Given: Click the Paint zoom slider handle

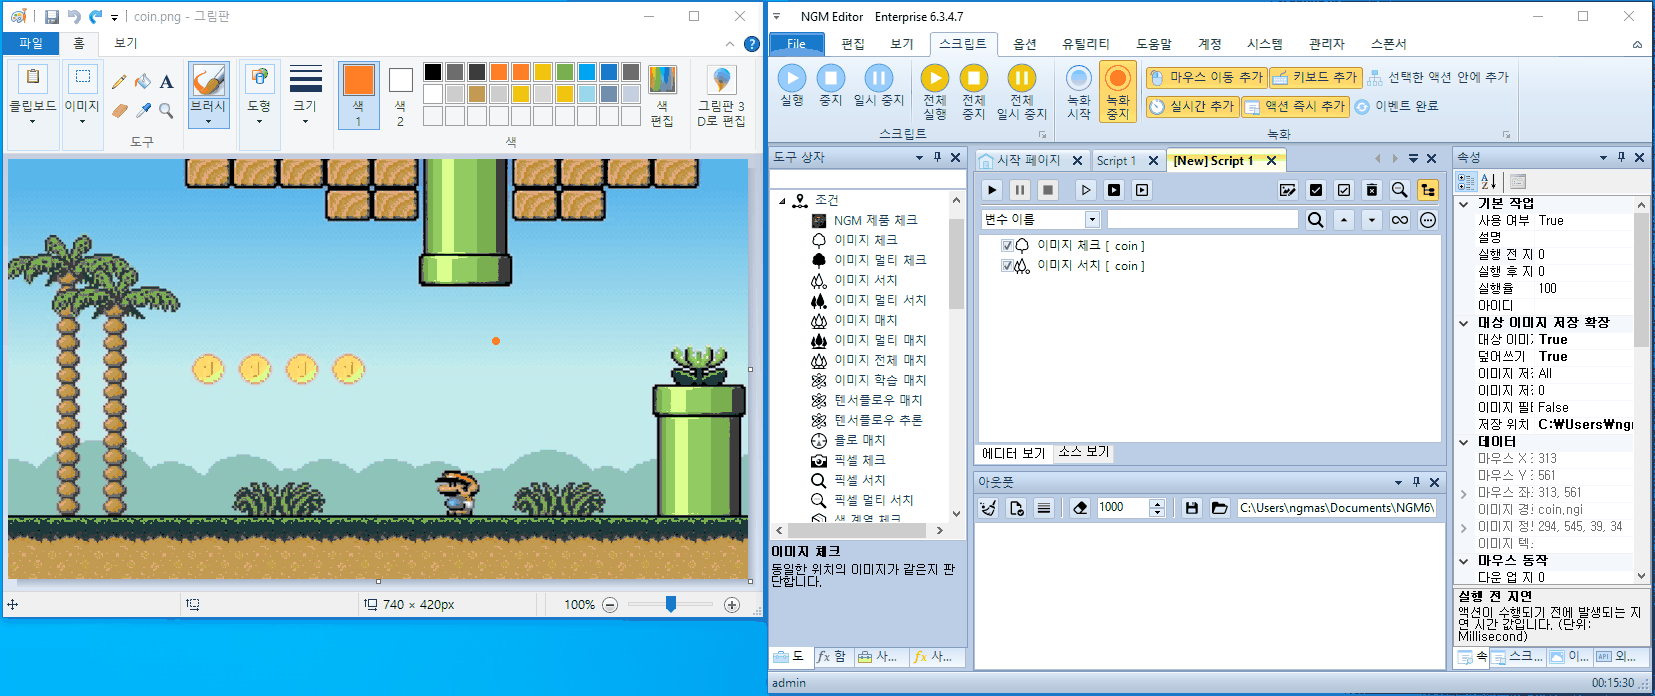Looking at the screenshot, I should (x=671, y=604).
